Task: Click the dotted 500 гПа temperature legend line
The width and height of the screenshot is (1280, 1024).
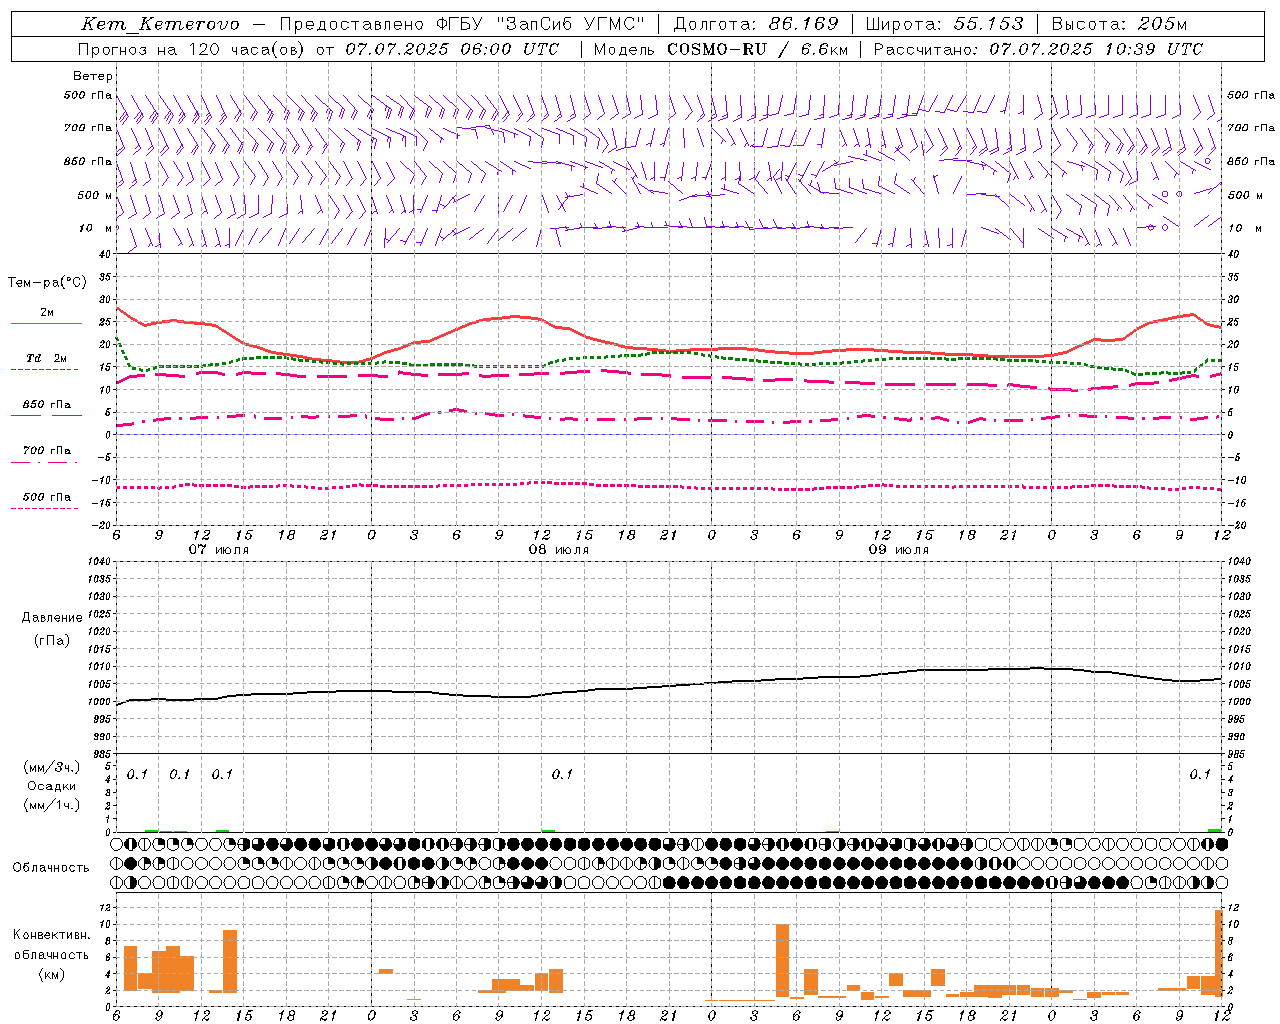Action: click(x=44, y=508)
